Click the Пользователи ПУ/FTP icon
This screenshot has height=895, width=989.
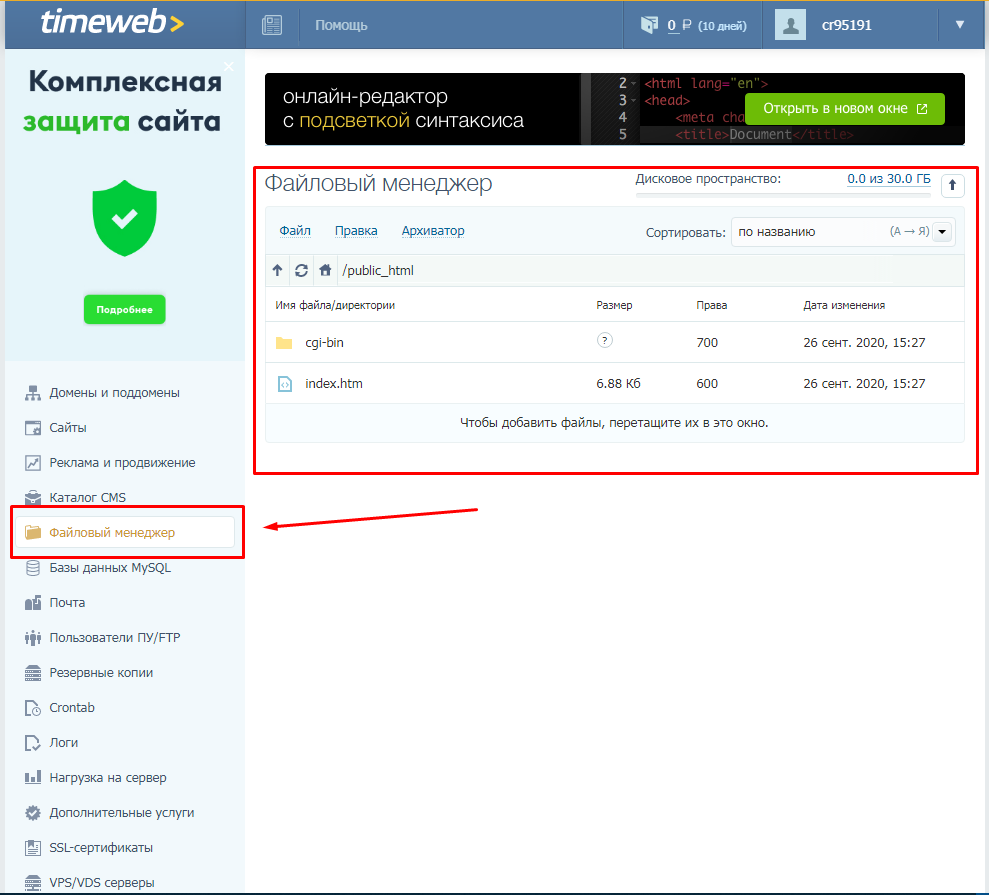(33, 638)
